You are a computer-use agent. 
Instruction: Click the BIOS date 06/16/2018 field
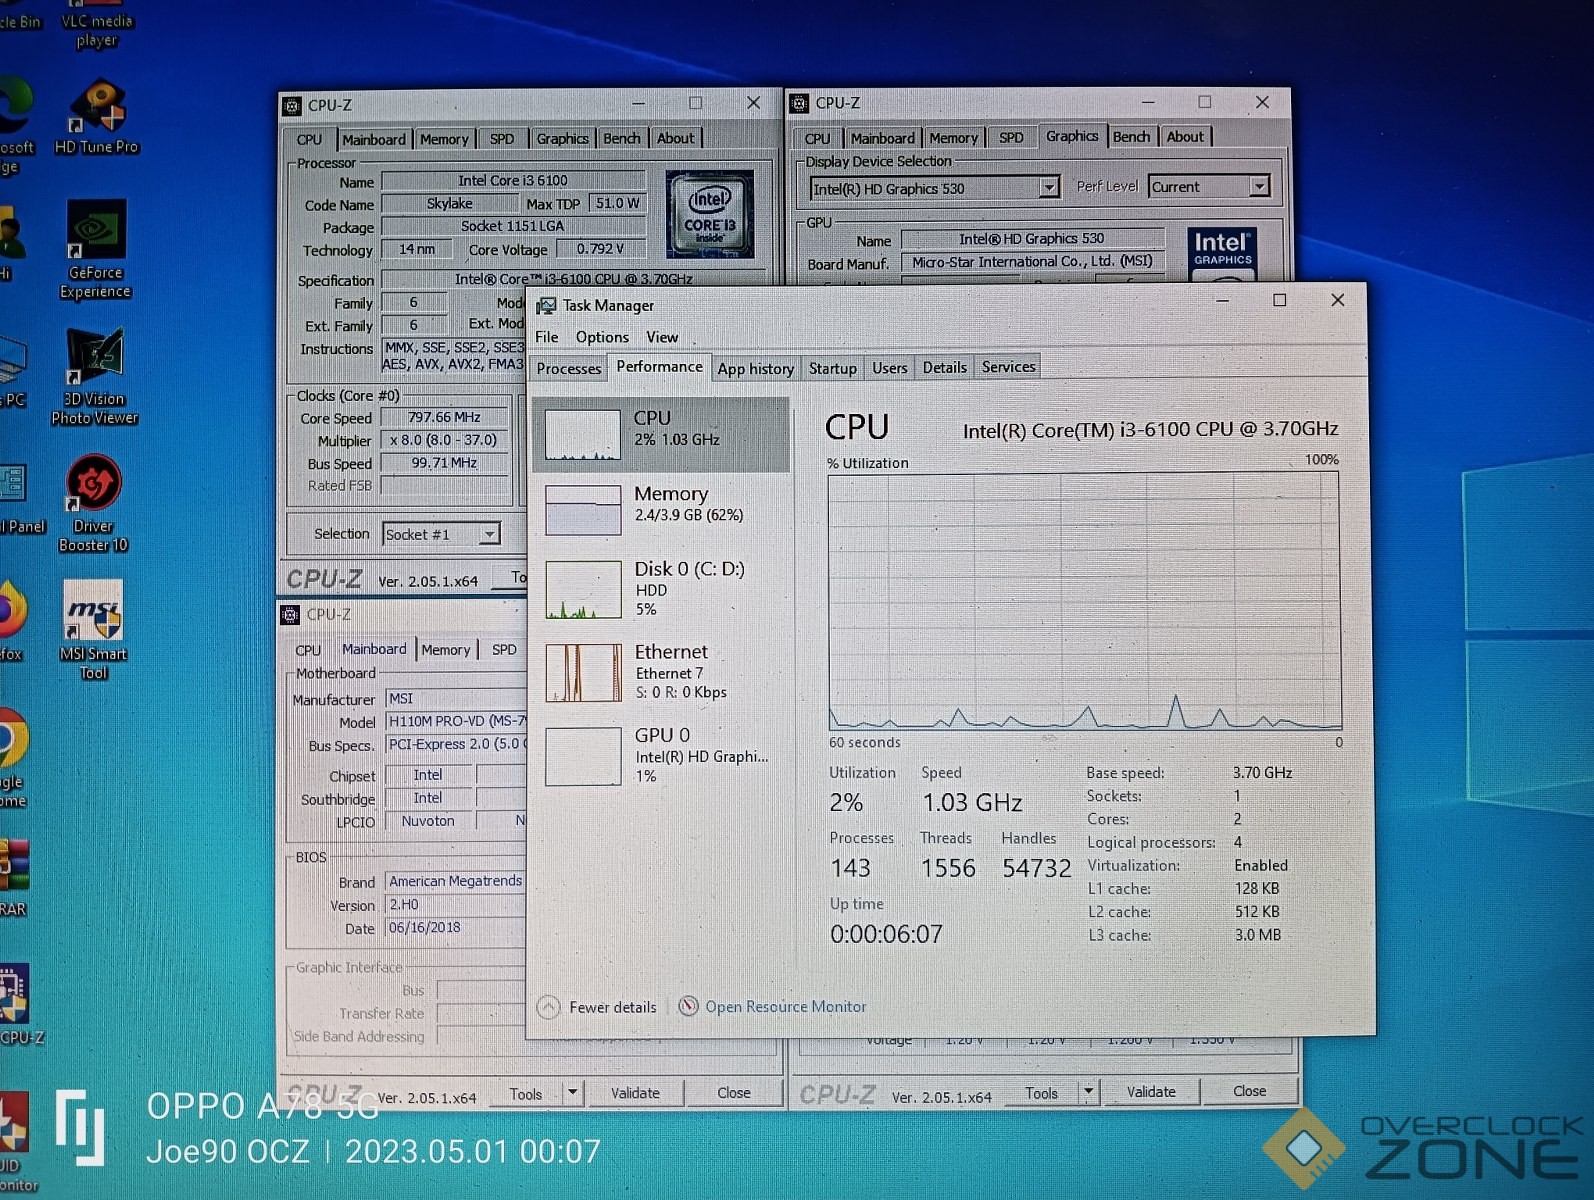(455, 927)
